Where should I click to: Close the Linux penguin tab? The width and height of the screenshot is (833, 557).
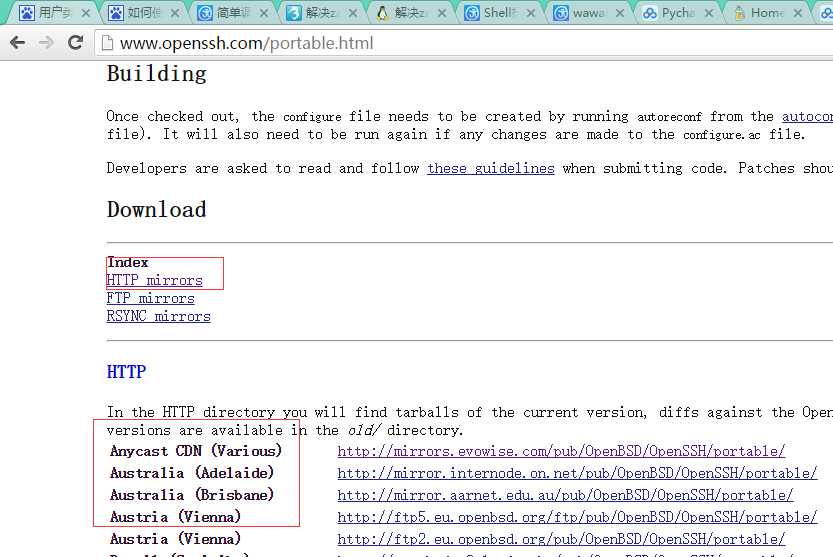tap(442, 13)
